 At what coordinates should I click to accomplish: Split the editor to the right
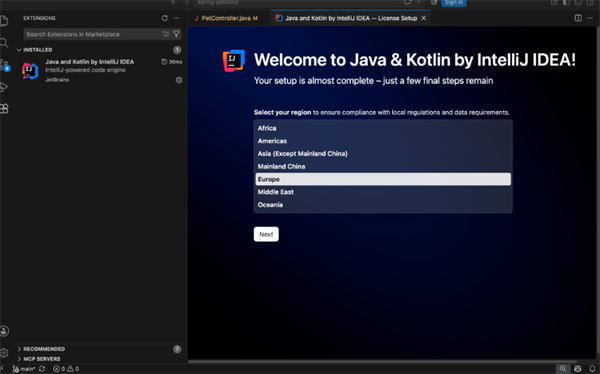coord(578,18)
